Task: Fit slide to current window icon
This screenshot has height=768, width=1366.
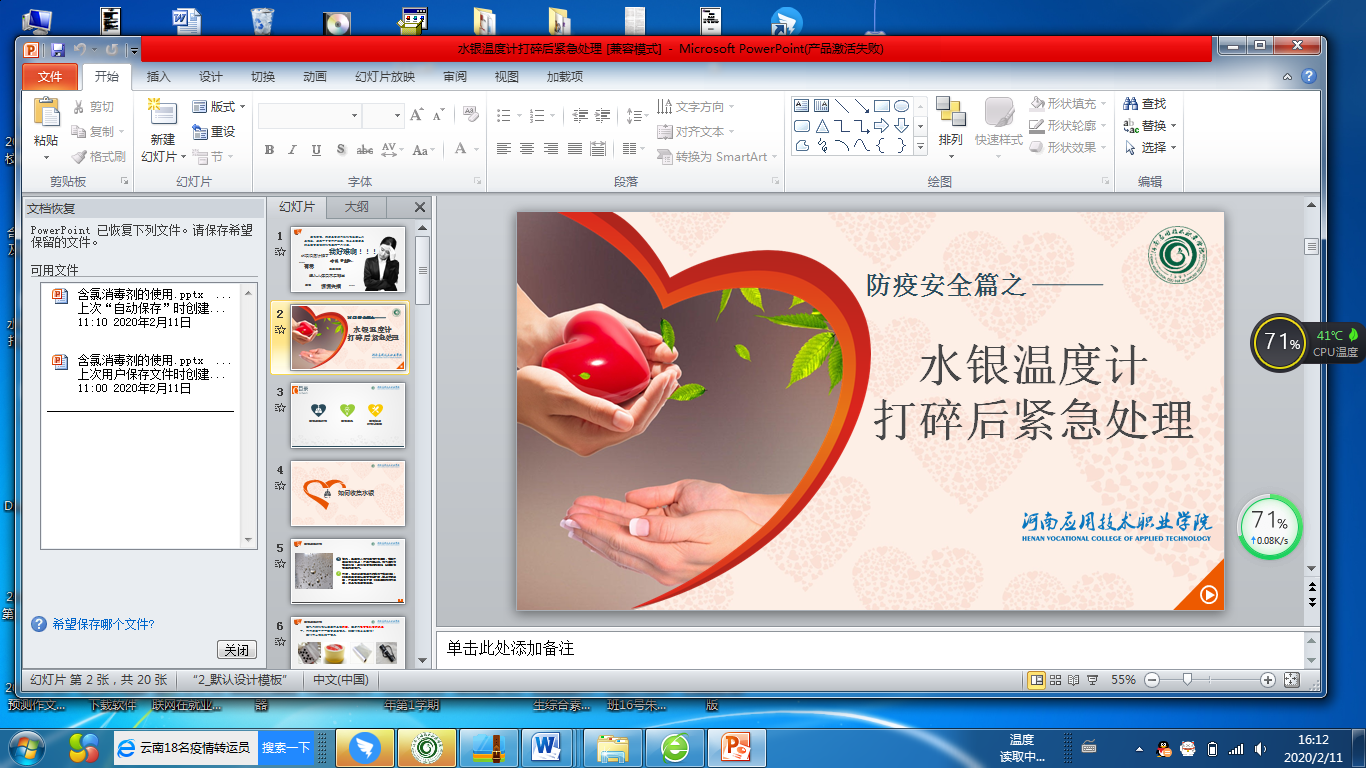Action: 1291,680
